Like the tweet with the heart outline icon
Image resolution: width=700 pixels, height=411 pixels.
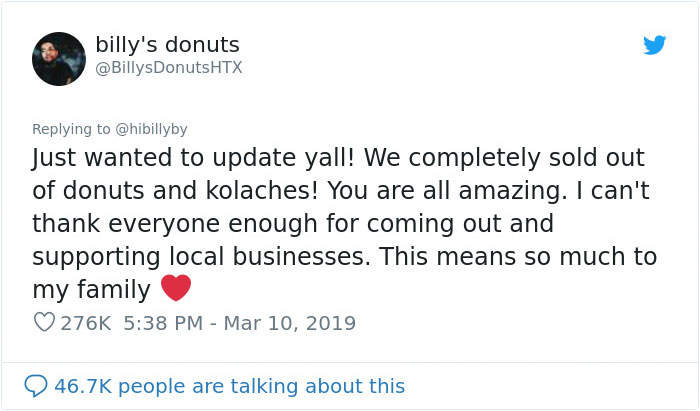coord(44,323)
